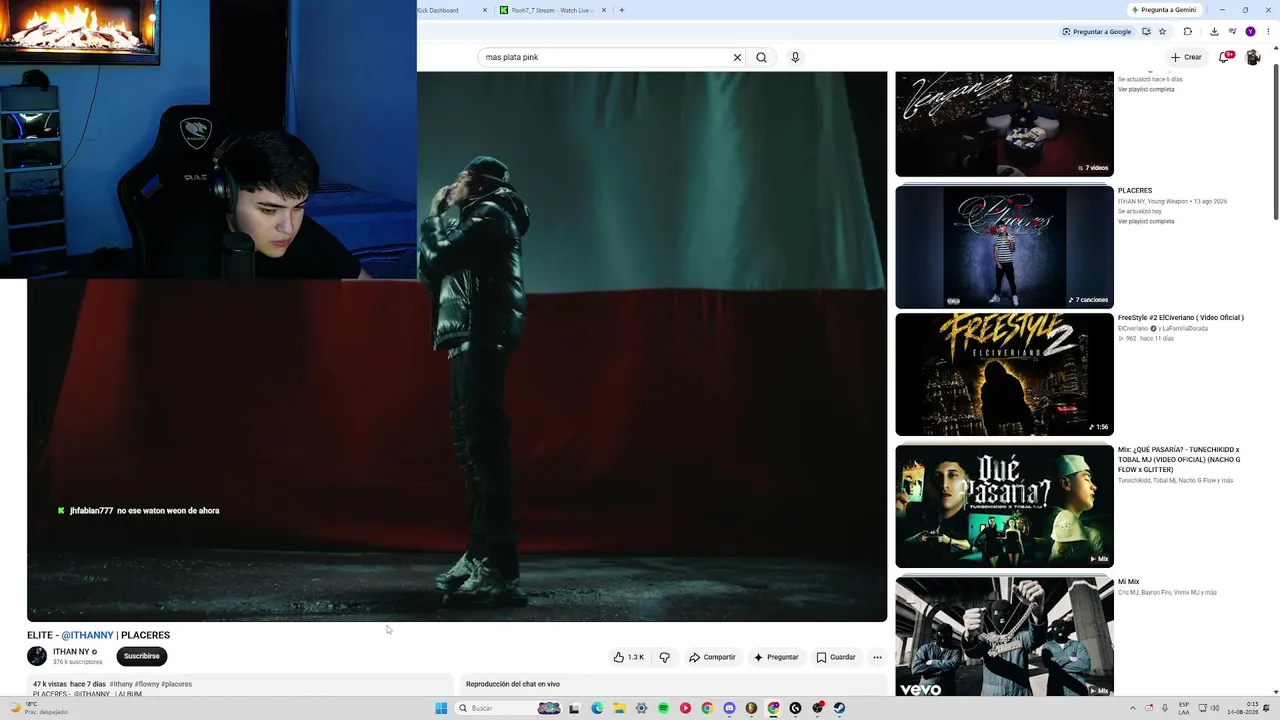Open the Mi Mix vevo thumbnail
Viewport: 1280px width, 720px height.
point(1004,636)
